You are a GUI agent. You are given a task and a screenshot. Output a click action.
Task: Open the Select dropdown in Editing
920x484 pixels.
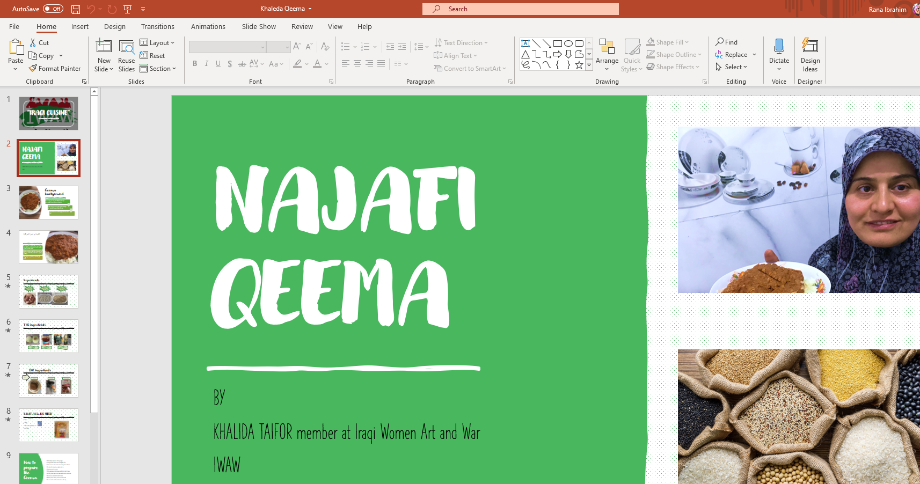(x=731, y=67)
